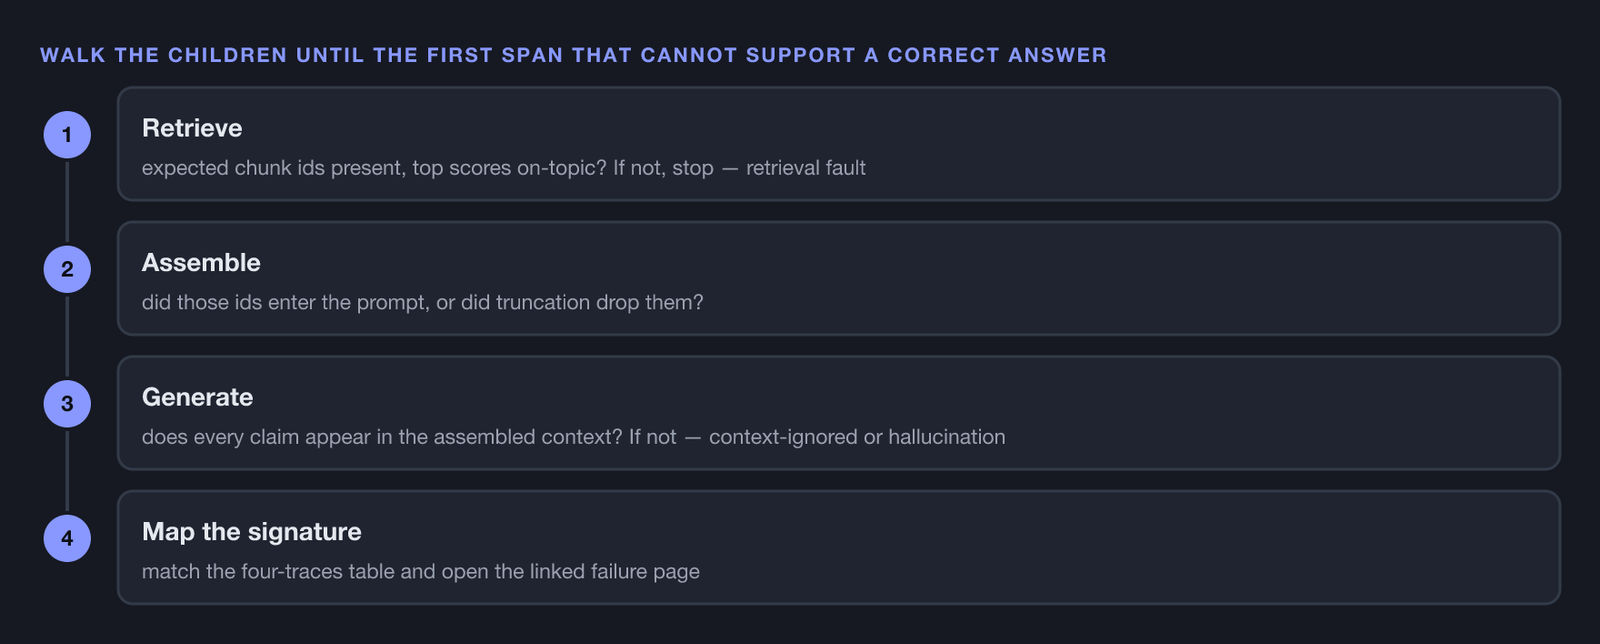
Task: Click the Generate heading
Action: [197, 397]
